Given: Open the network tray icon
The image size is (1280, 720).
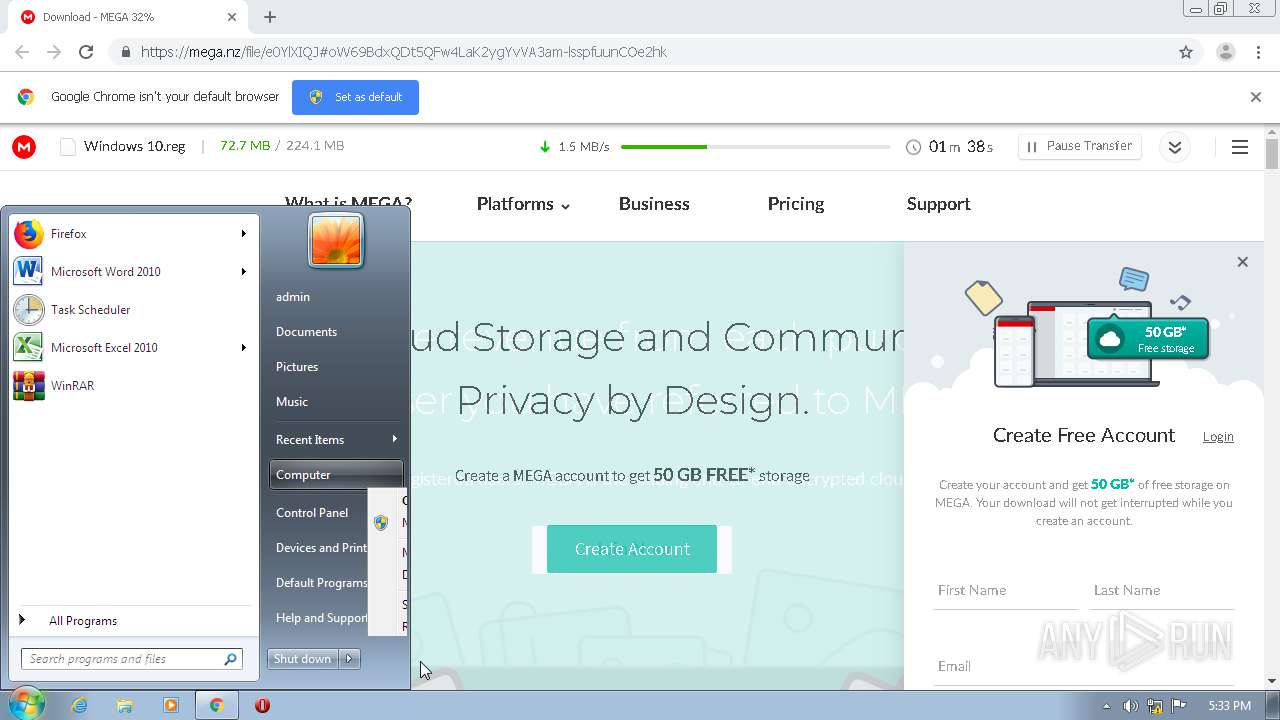Looking at the screenshot, I should point(1155,706).
